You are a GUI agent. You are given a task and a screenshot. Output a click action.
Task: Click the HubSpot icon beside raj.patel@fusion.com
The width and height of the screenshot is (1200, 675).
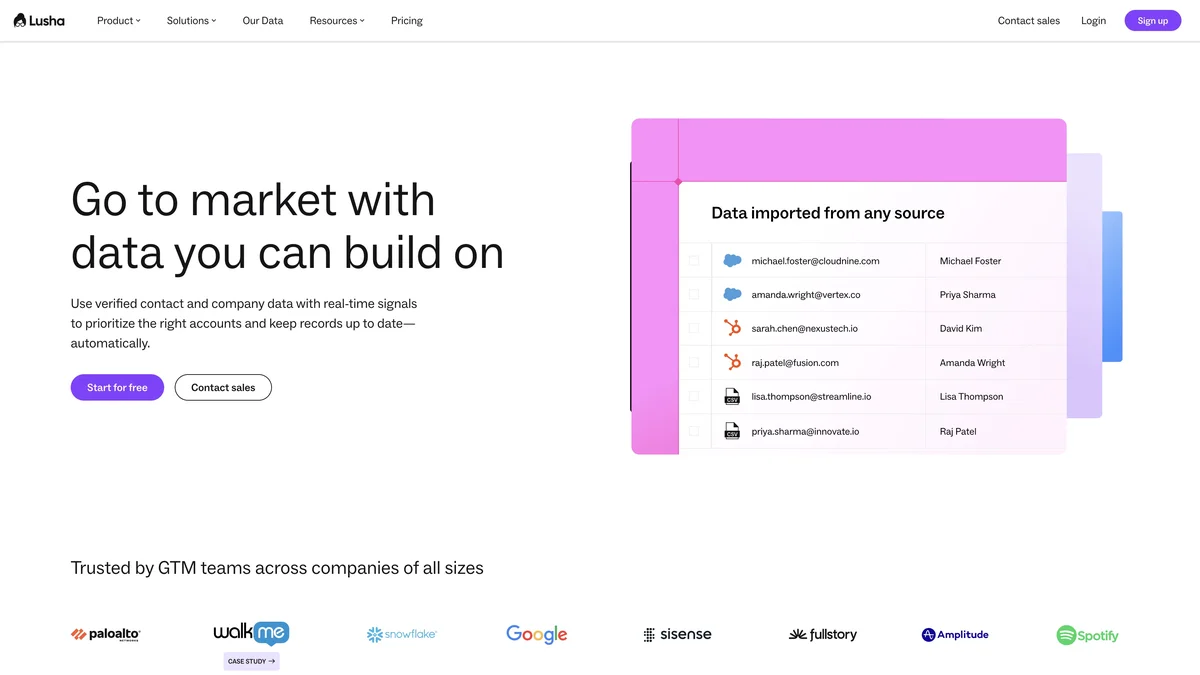click(732, 362)
